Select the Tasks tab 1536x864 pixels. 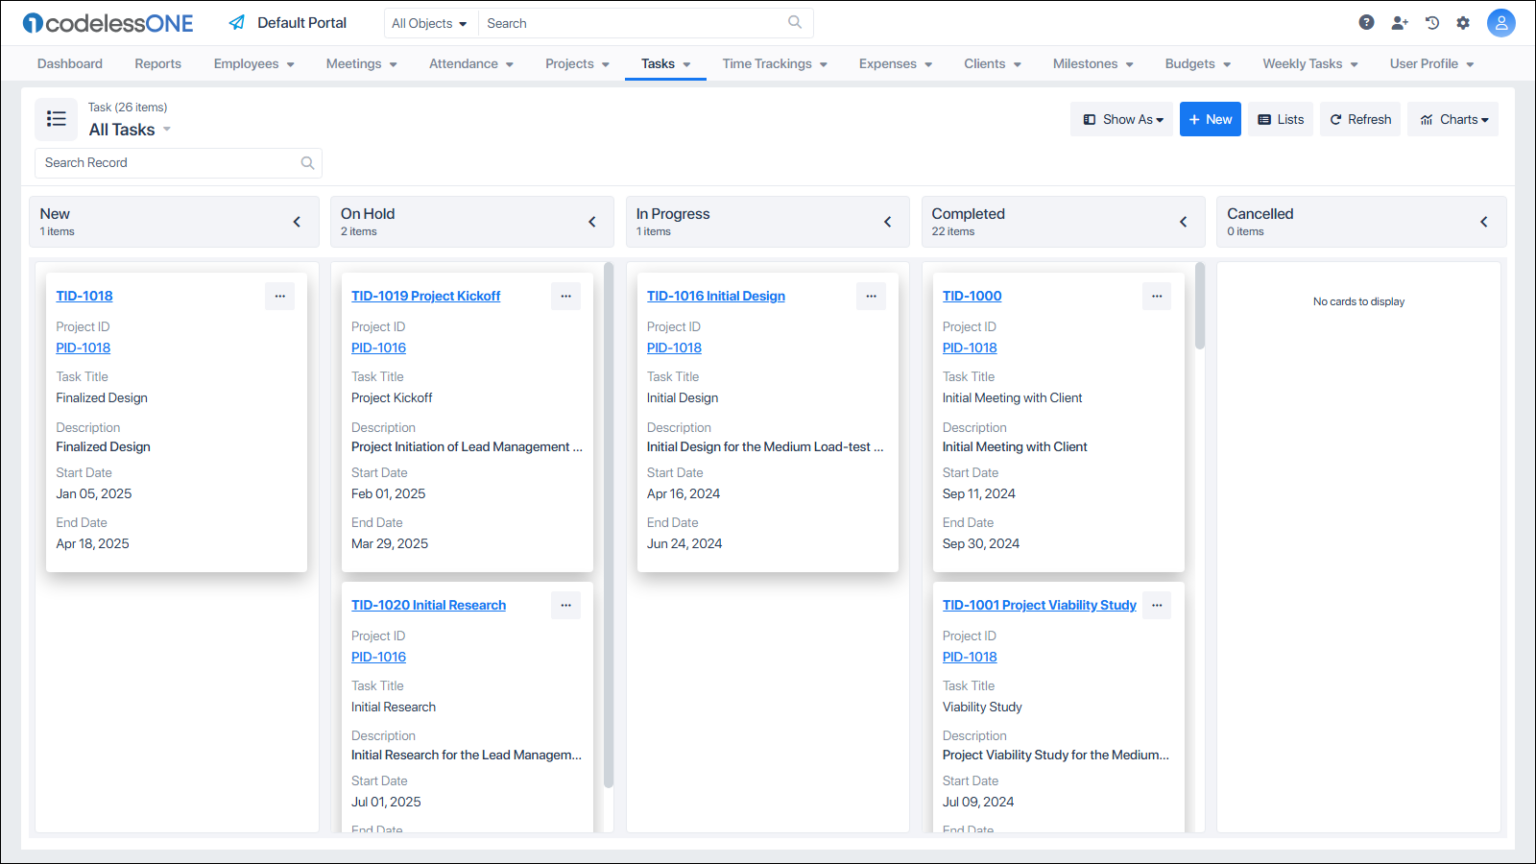[x=666, y=63]
